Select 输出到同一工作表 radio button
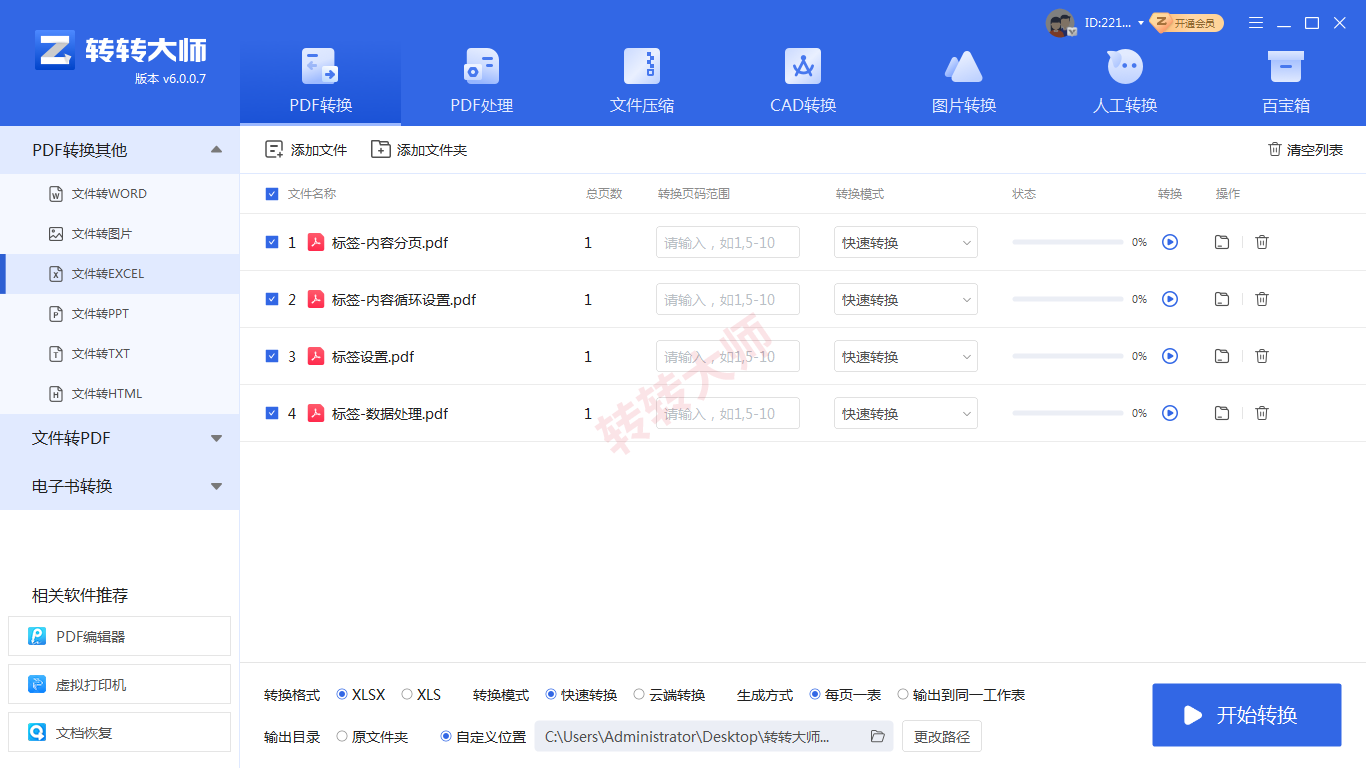This screenshot has height=768, width=1366. 903,694
